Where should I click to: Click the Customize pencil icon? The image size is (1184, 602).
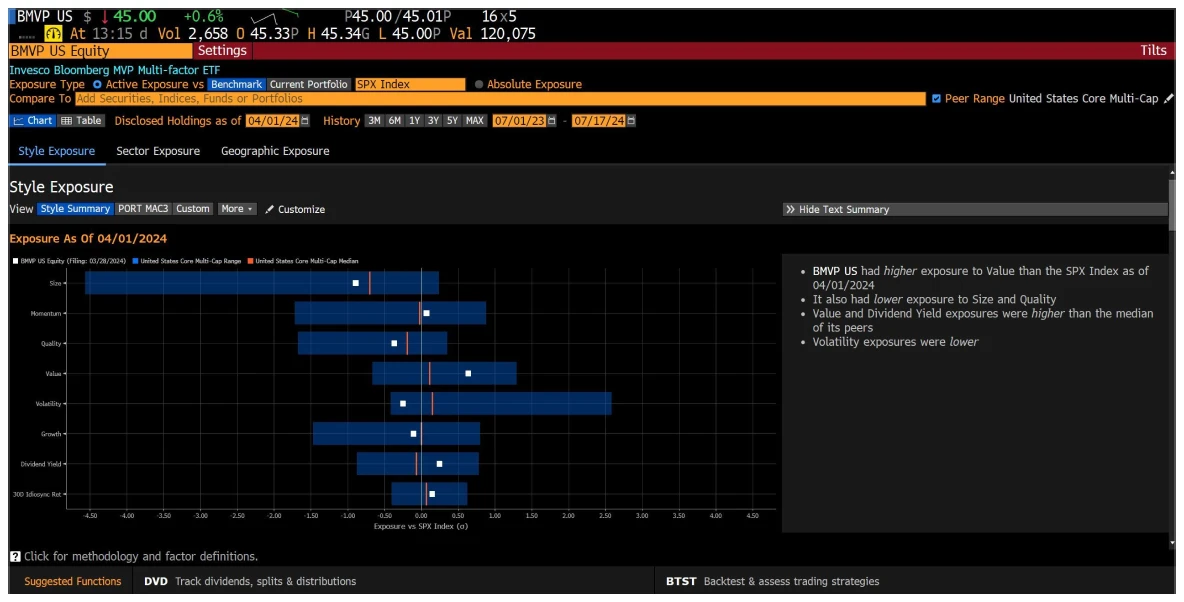[x=270, y=209]
